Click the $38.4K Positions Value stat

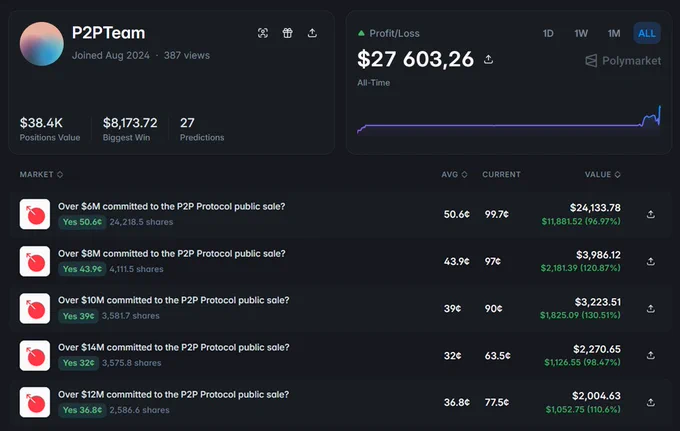[50, 129]
